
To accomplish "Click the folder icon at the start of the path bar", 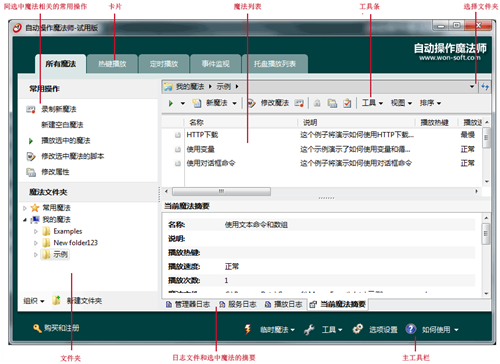I will click(168, 87).
